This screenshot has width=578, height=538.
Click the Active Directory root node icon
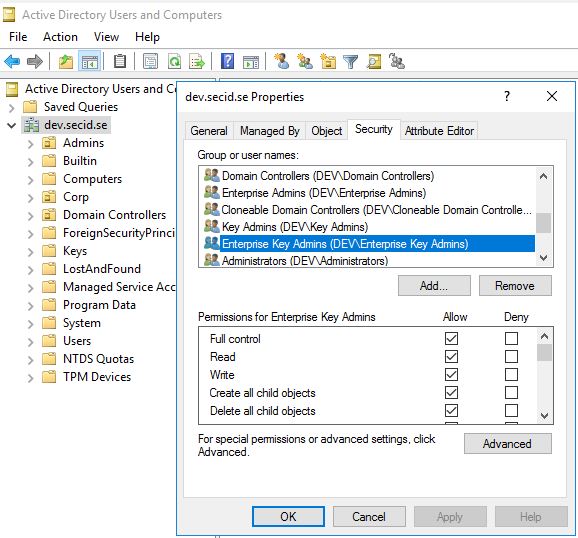tap(12, 89)
